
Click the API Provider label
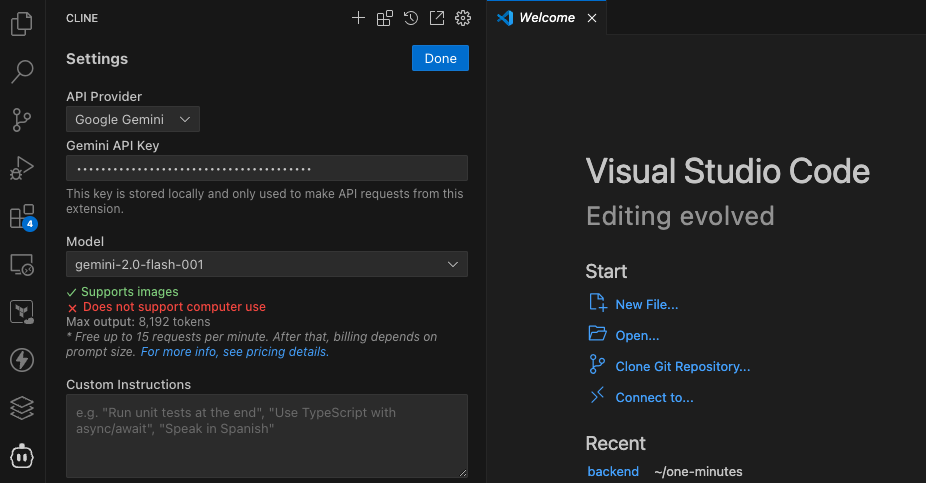pyautogui.click(x=104, y=96)
